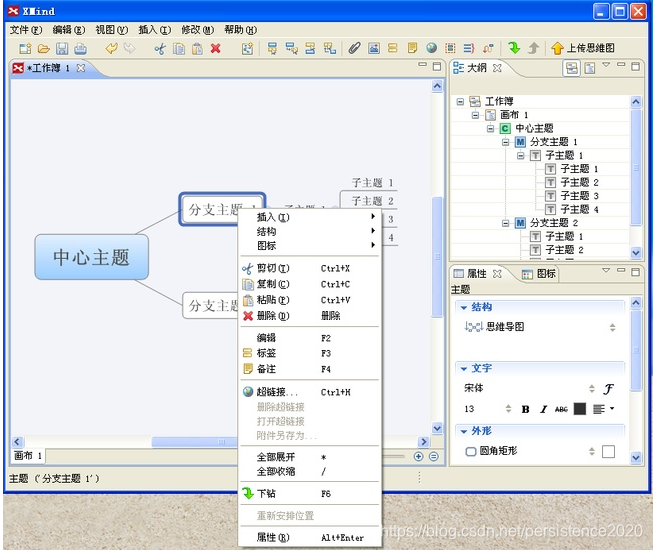This screenshot has width=653, height=550.
Task: Choose 属性 in context menu
Action: (x=309, y=538)
